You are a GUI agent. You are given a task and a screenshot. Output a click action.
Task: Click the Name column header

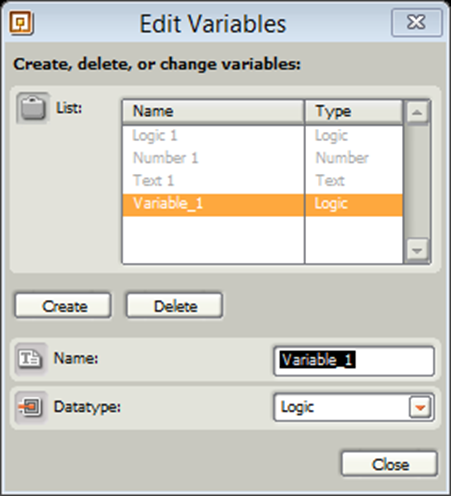coord(213,111)
